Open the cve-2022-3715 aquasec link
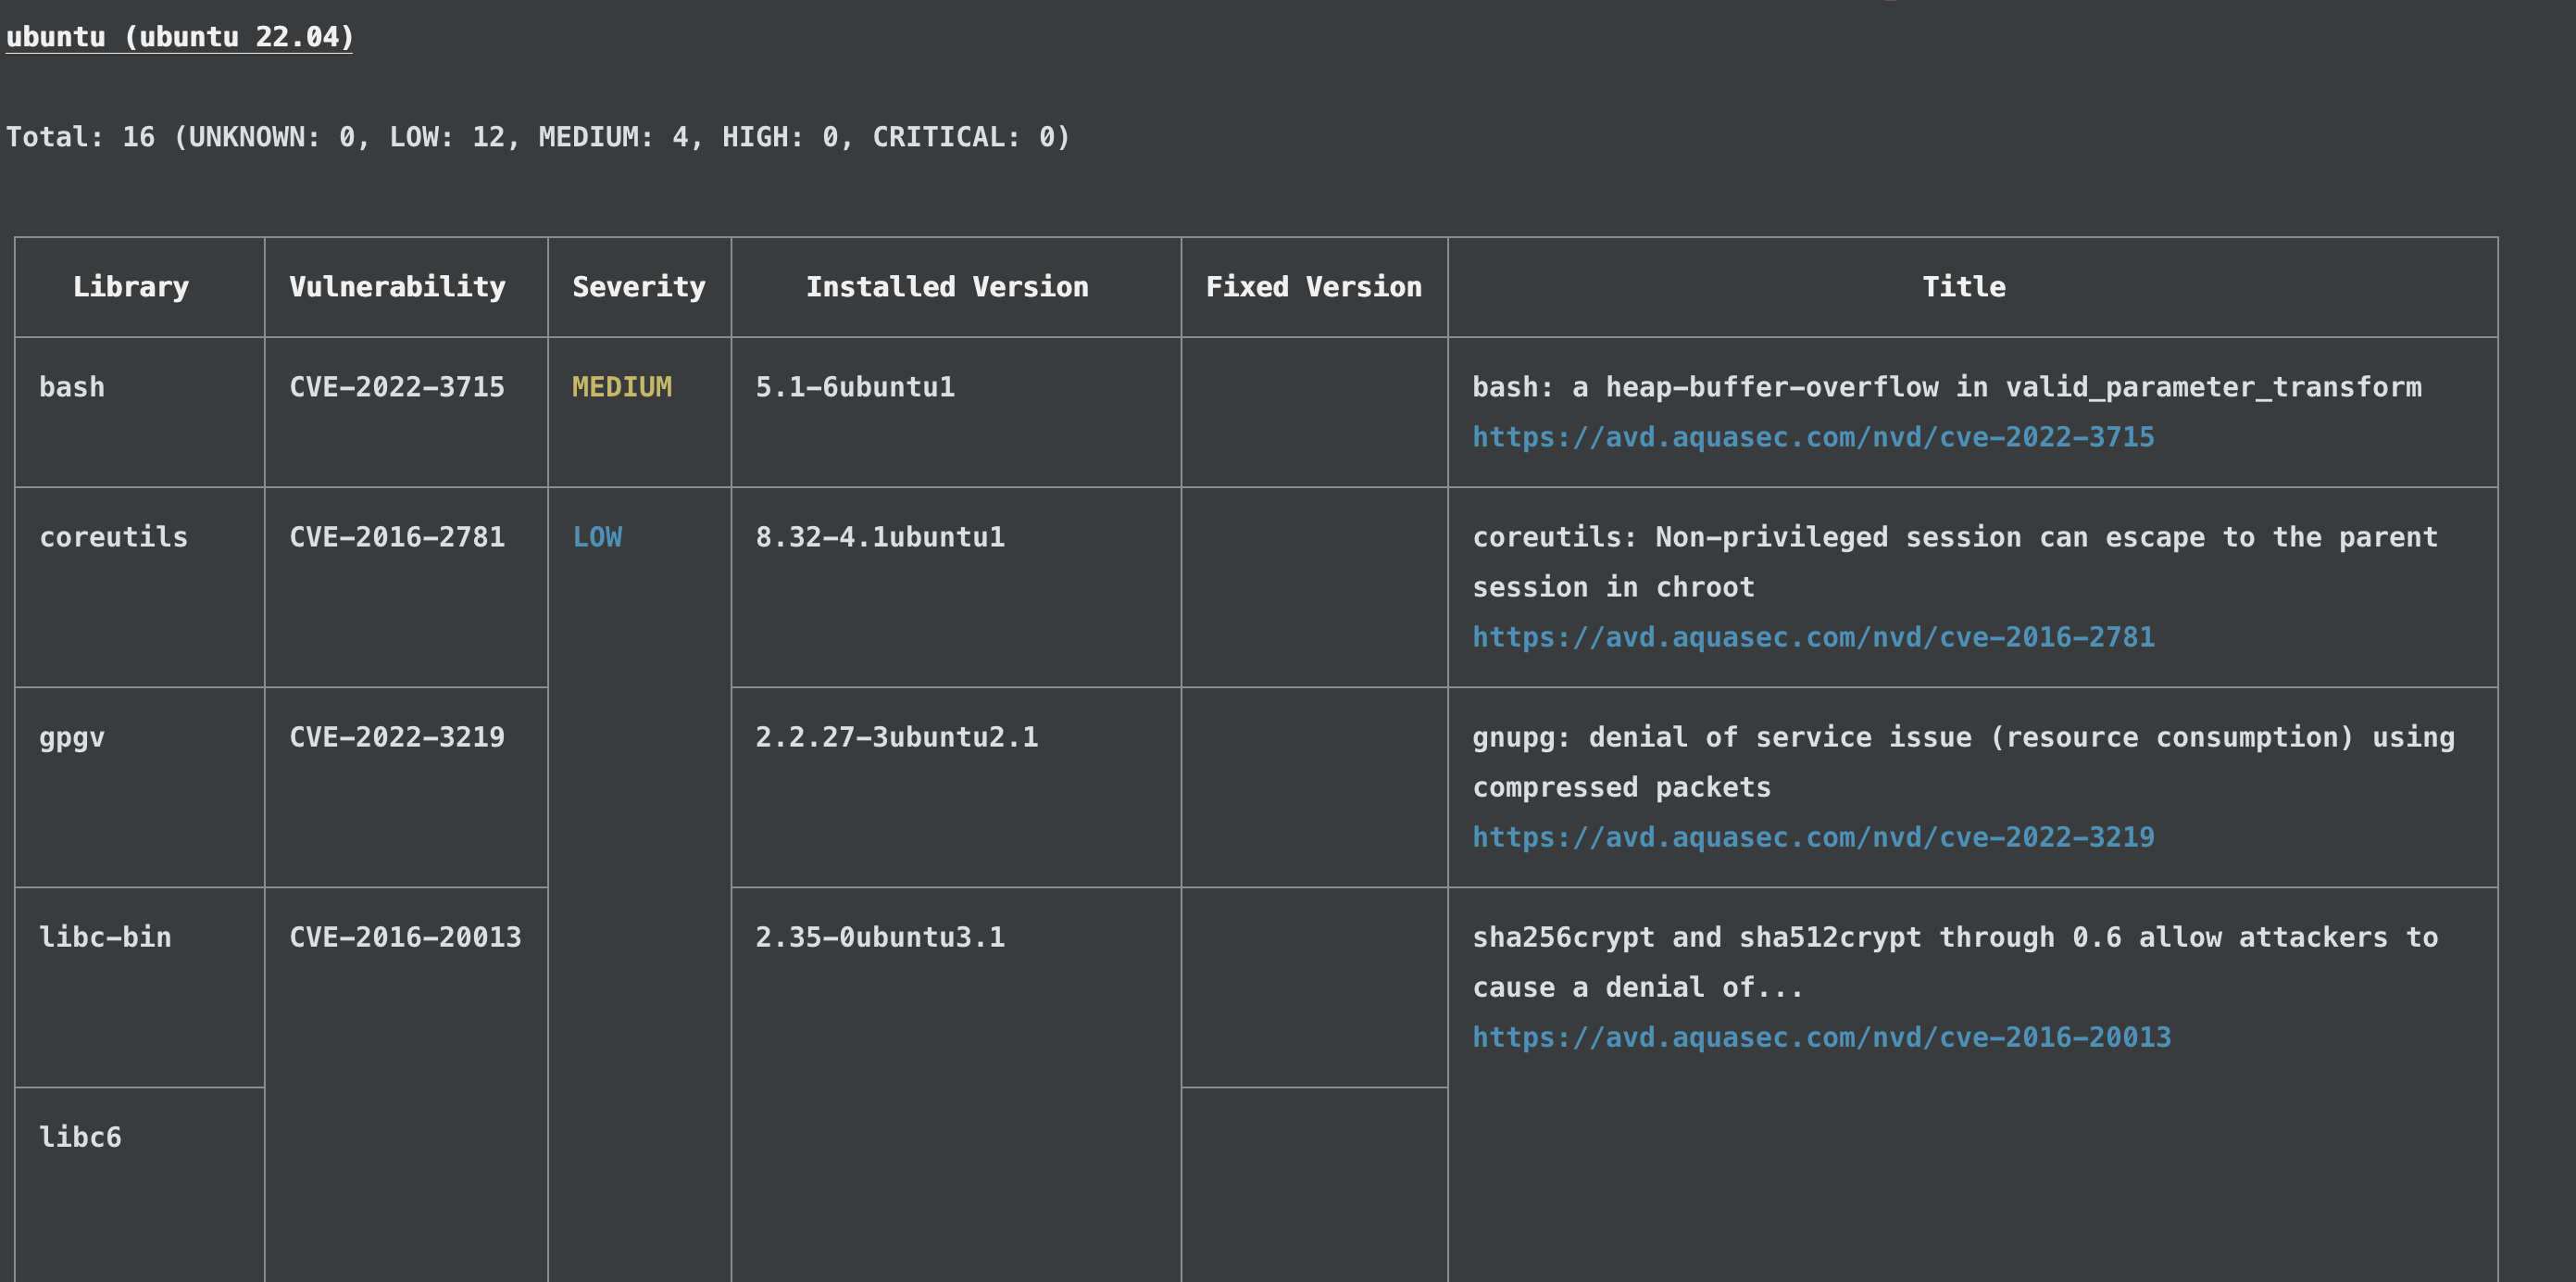 click(x=1812, y=437)
